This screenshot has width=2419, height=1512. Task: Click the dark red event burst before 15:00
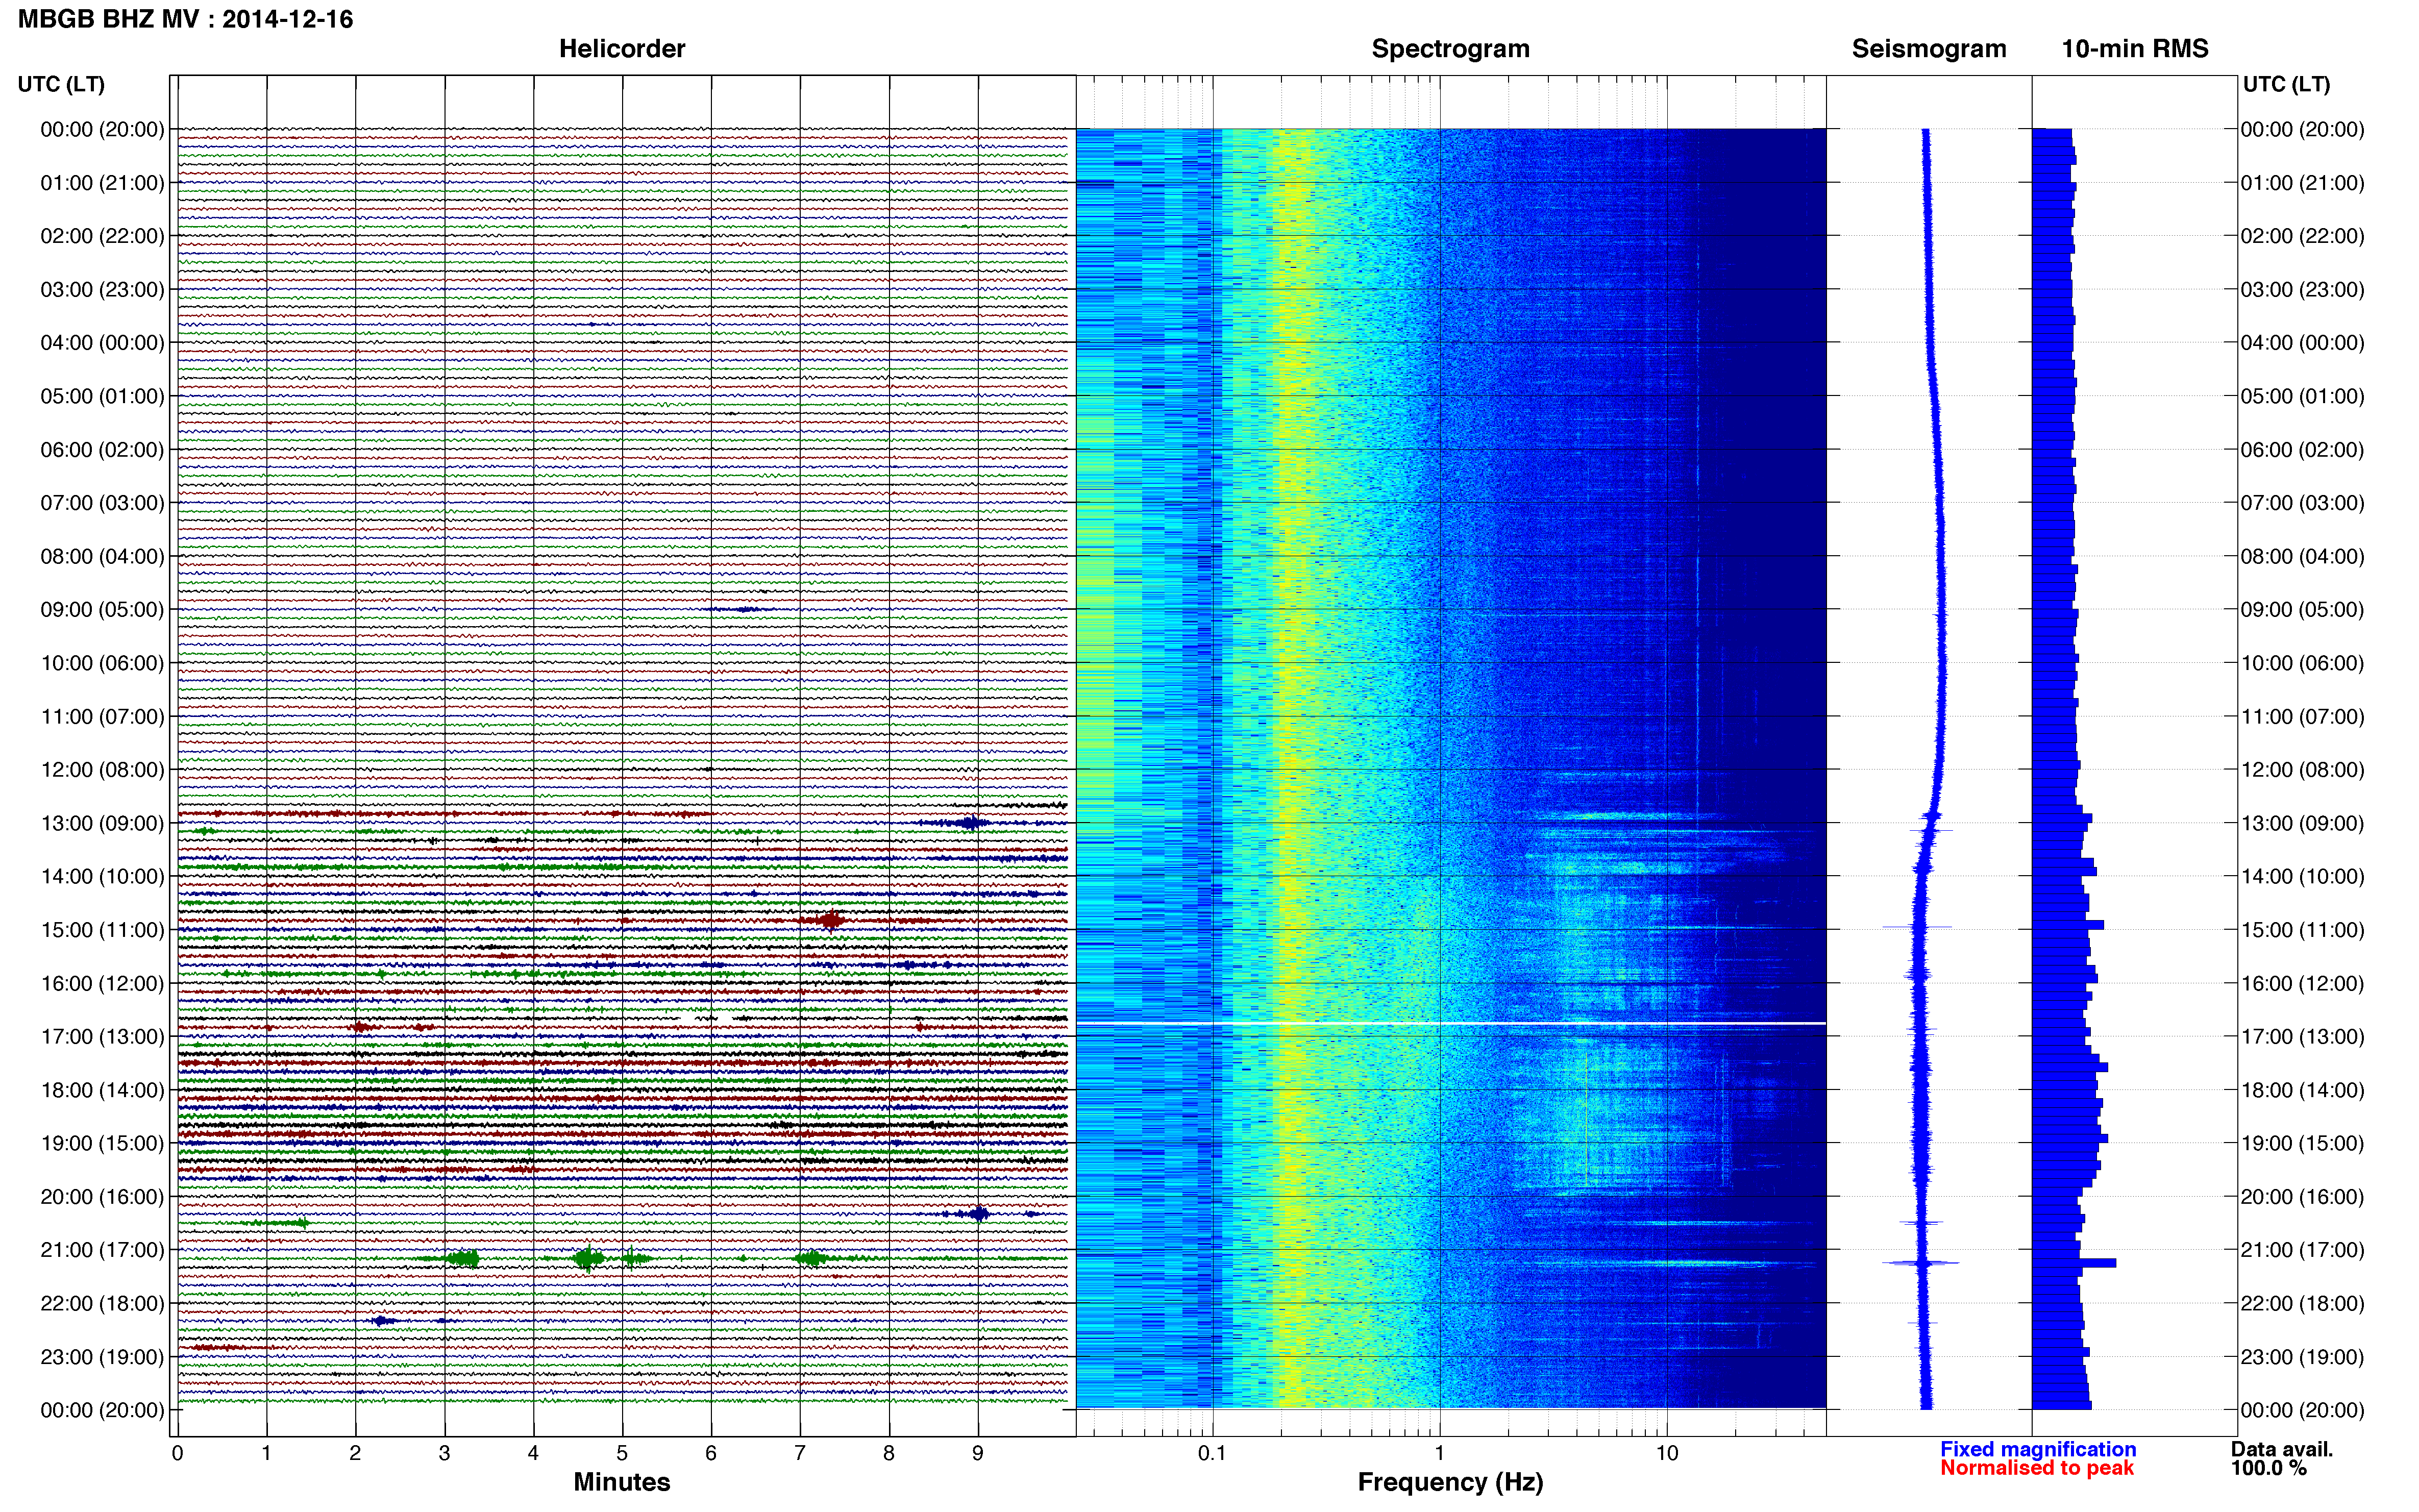830,920
